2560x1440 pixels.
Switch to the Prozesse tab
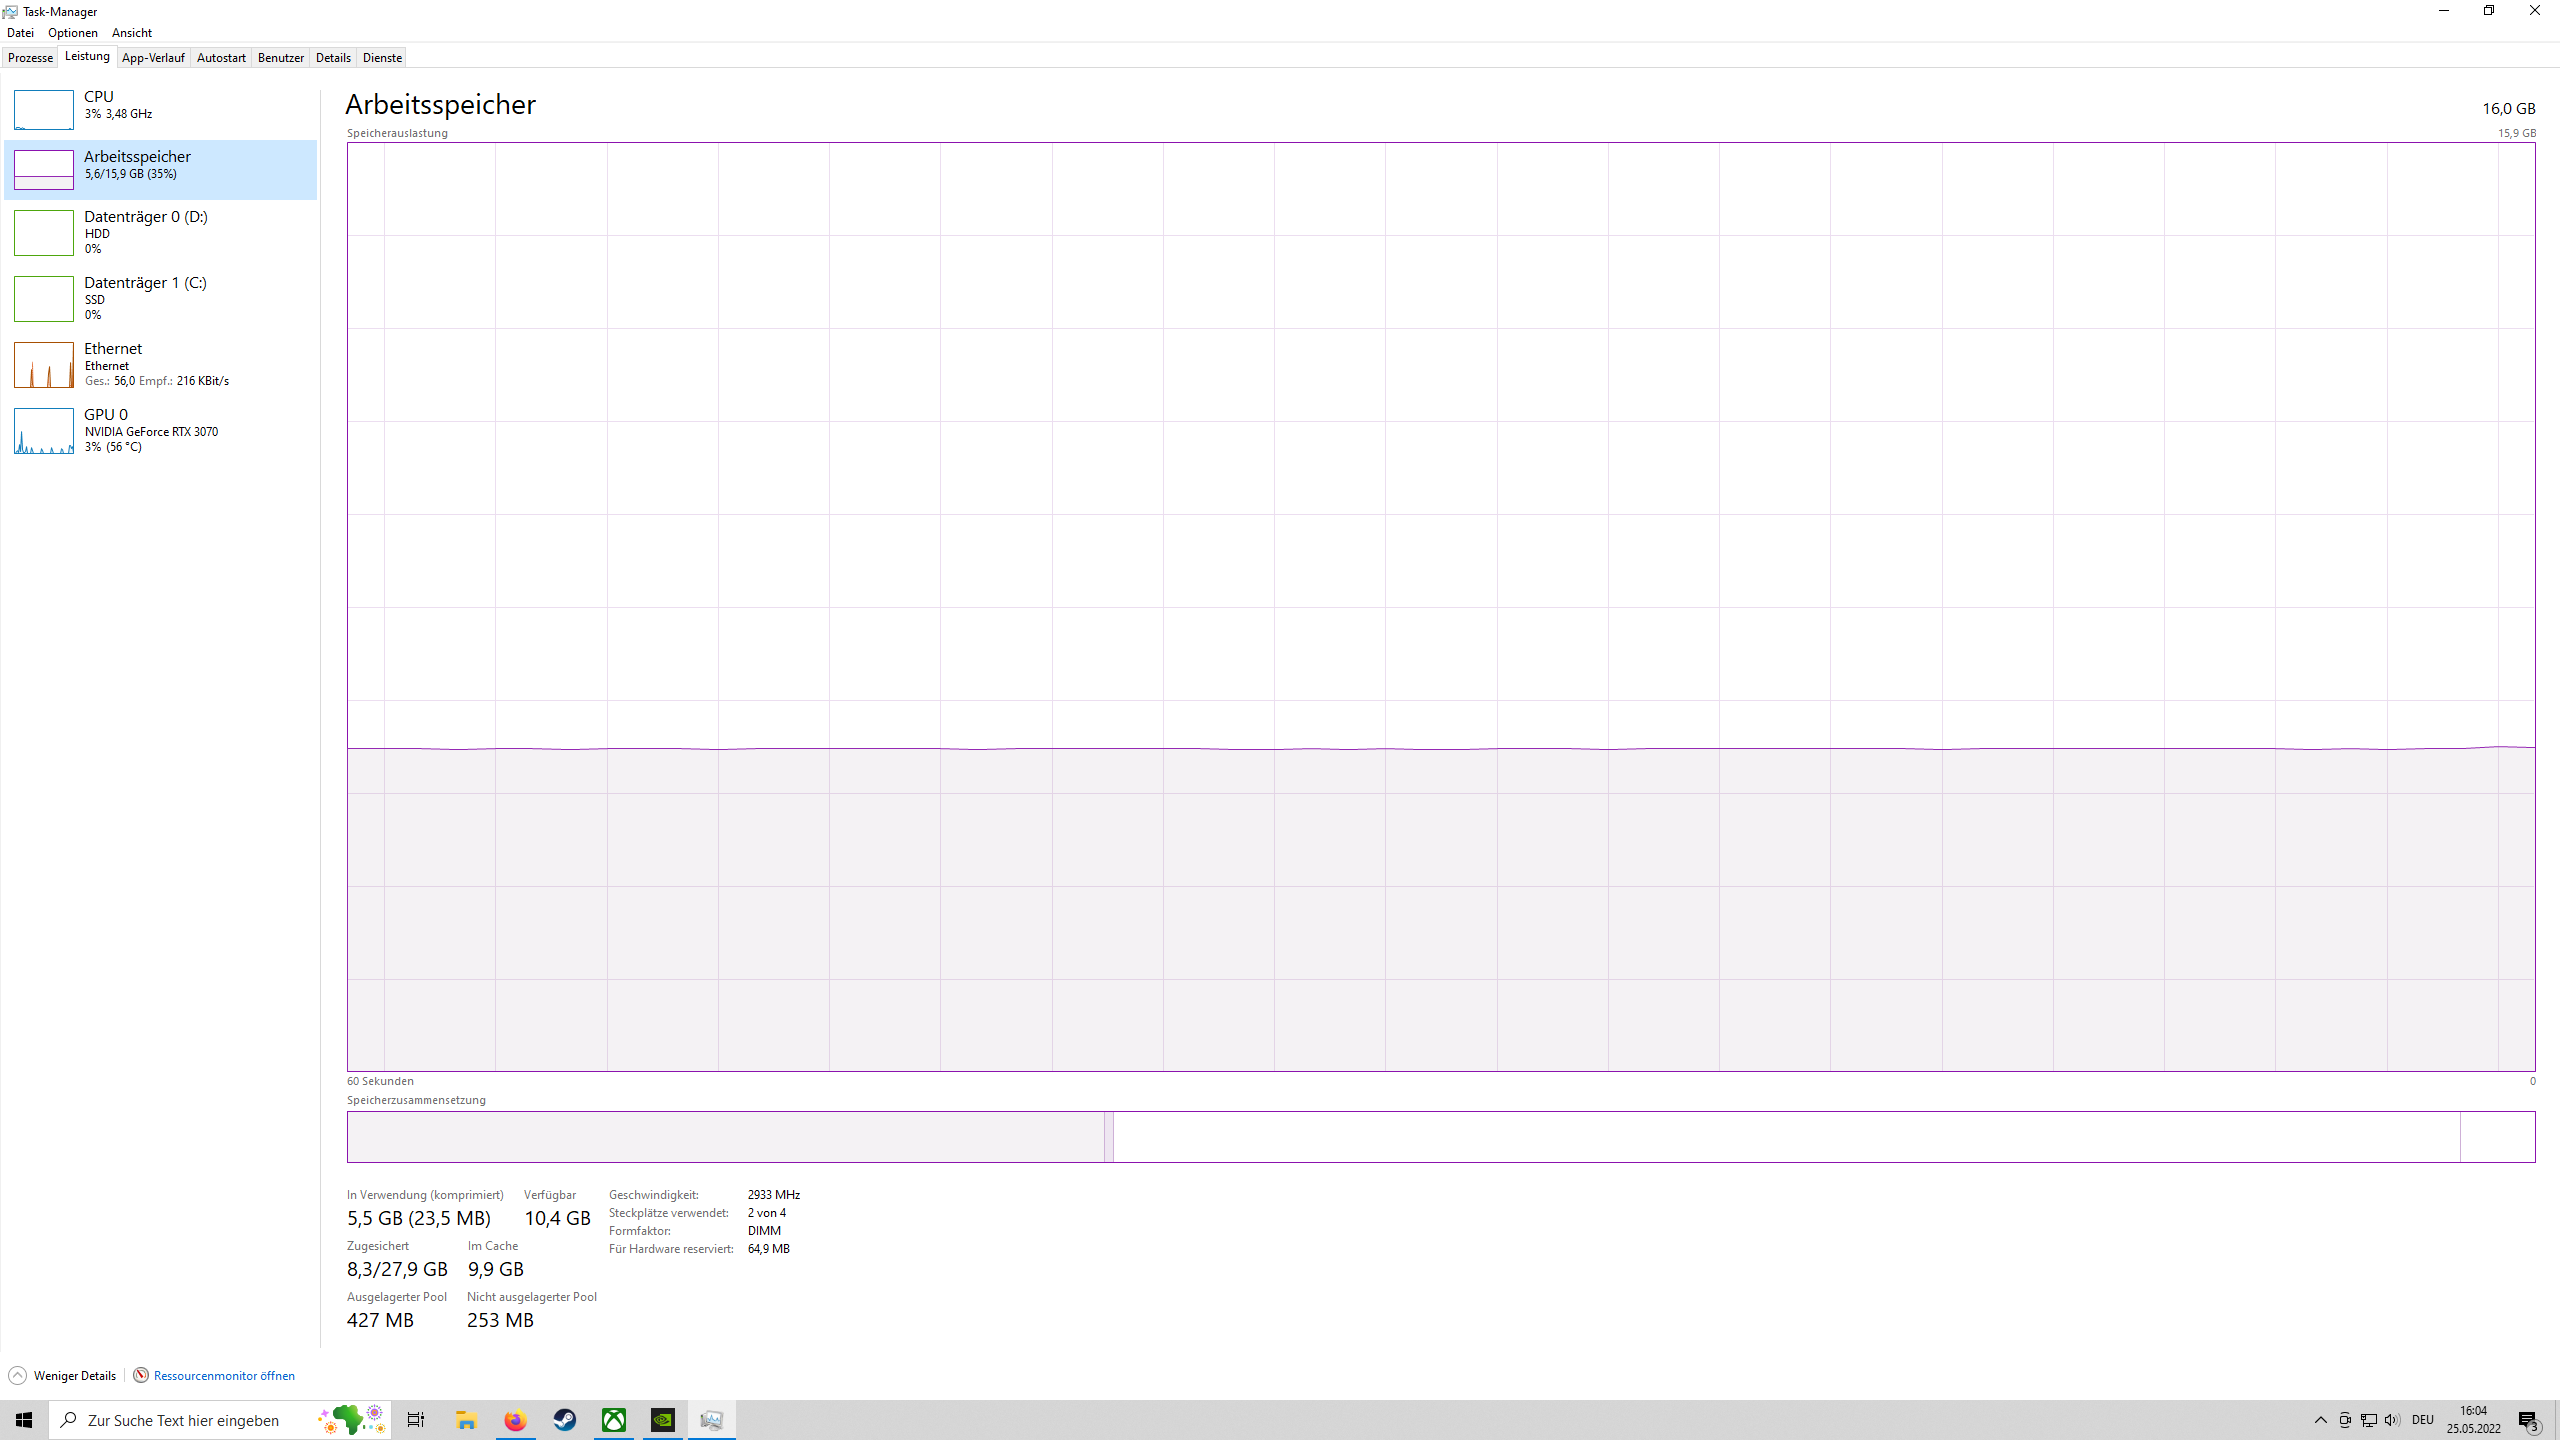click(30, 58)
